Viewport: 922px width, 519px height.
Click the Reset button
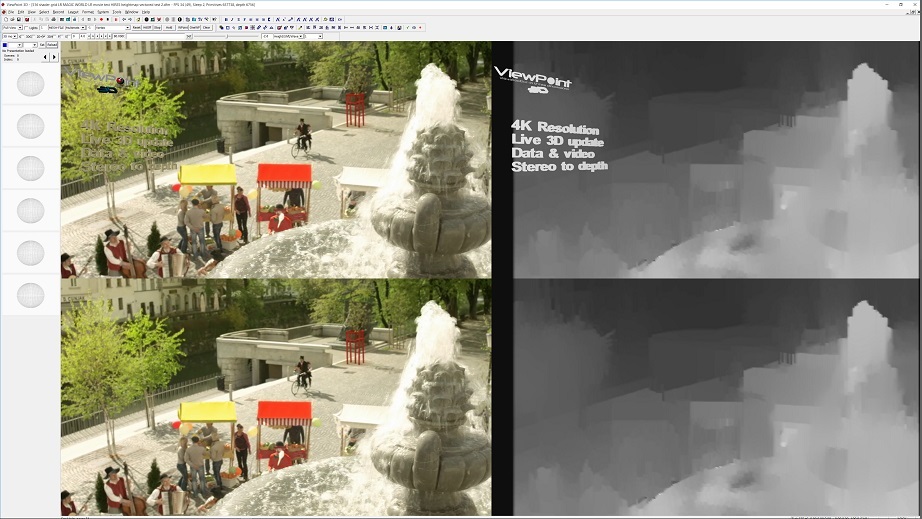[136, 28]
